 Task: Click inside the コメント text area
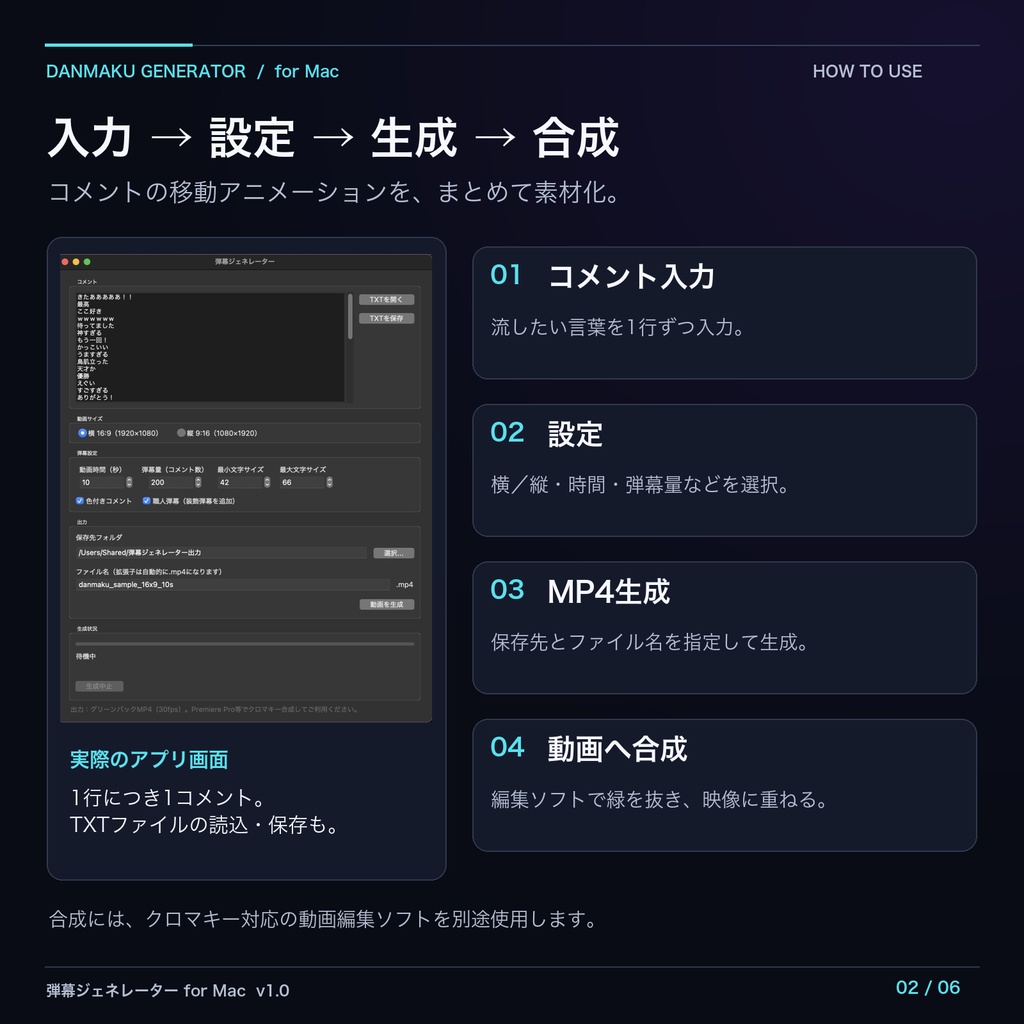tap(210, 347)
